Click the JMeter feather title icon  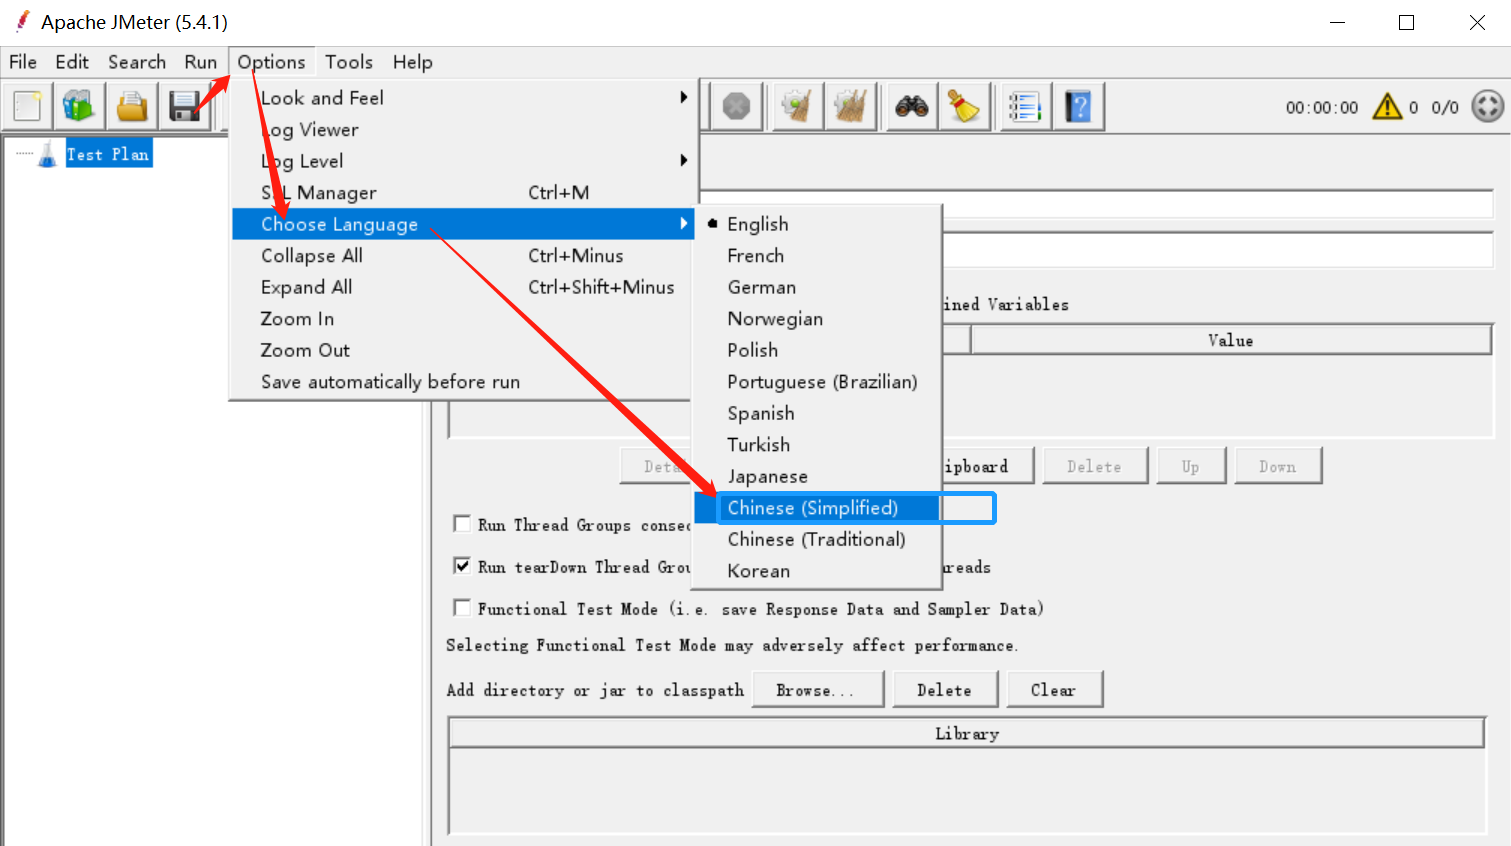pos(22,21)
